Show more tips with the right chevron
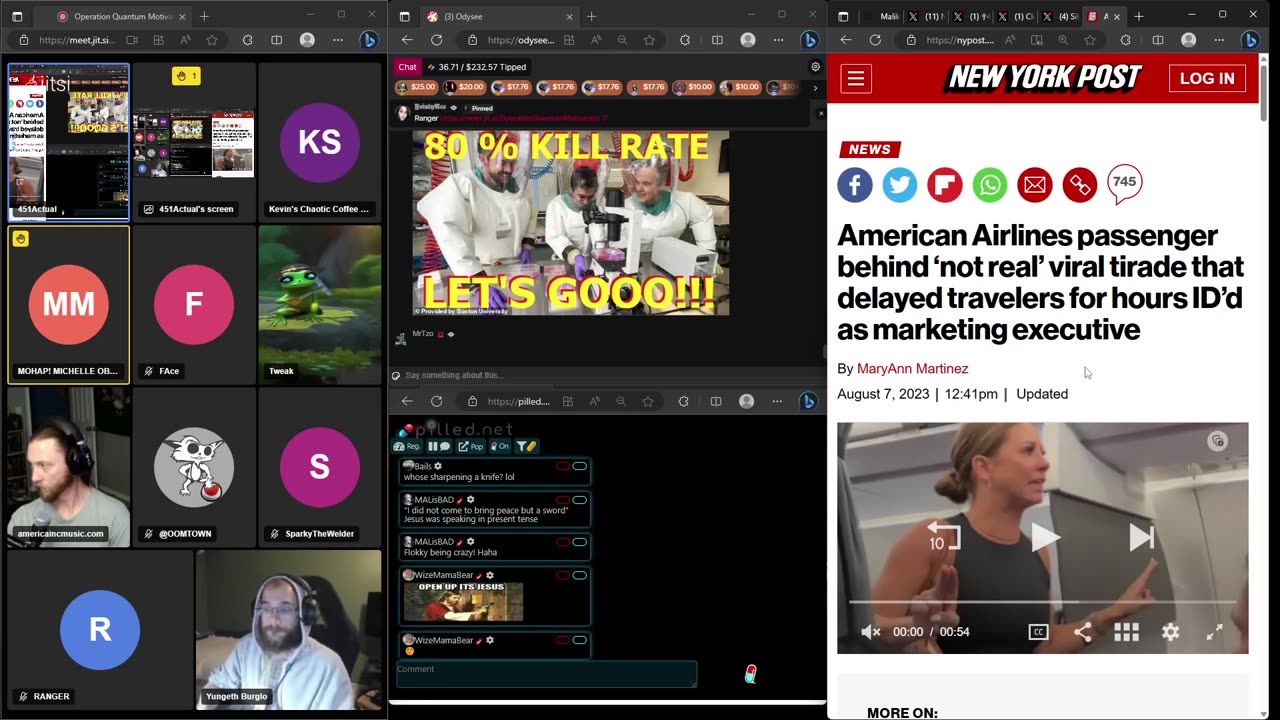 click(815, 88)
